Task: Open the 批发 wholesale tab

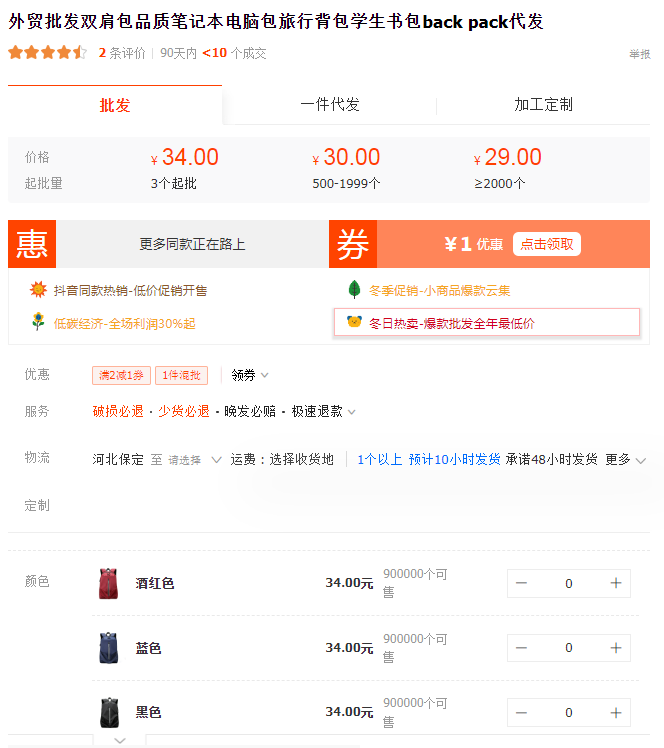Action: click(115, 105)
